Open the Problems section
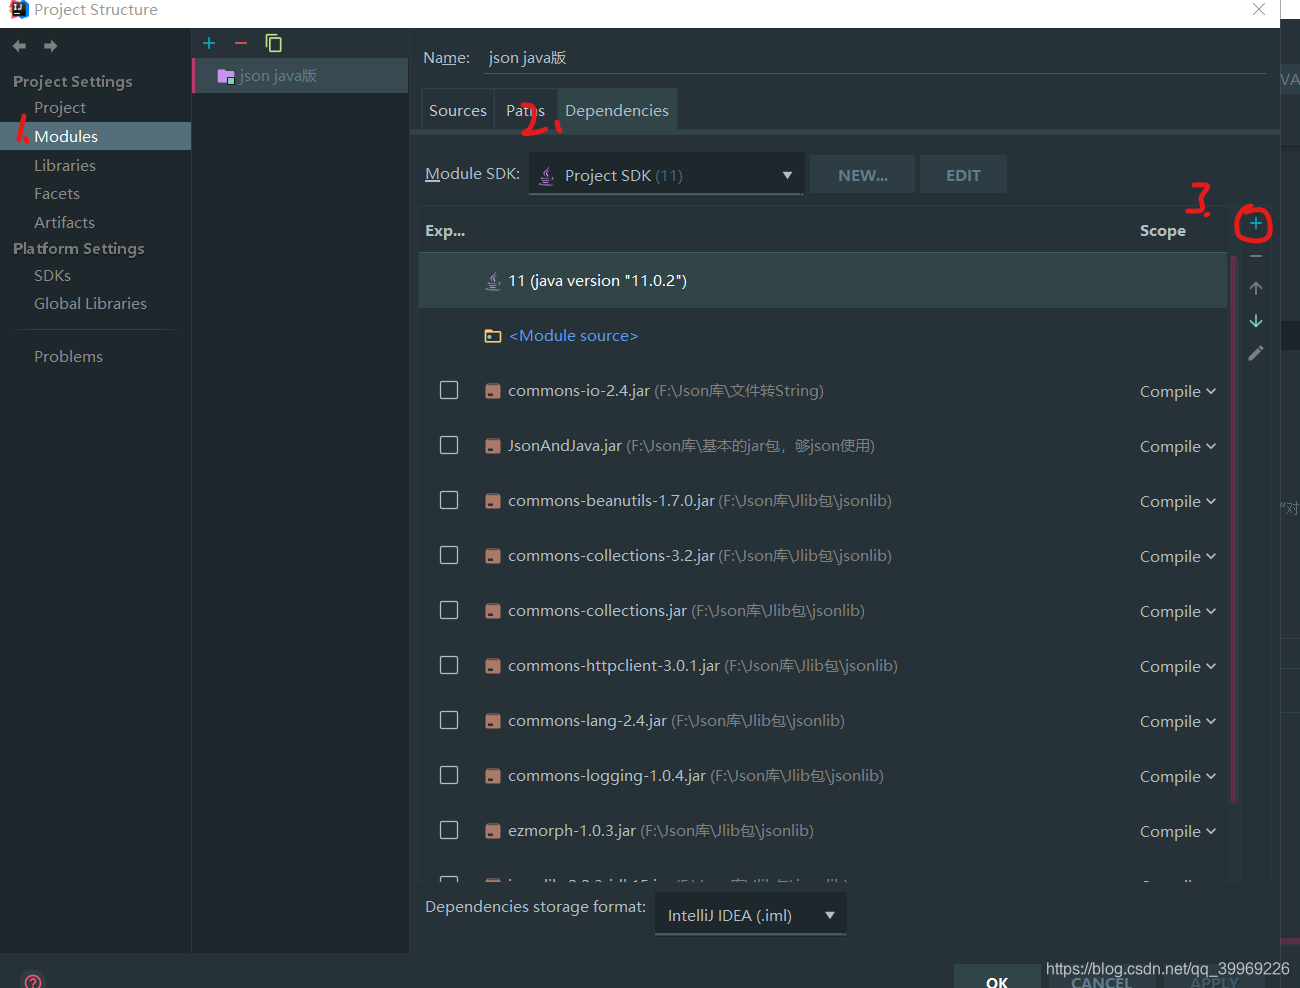Screen dimensions: 1300x988 (68, 356)
